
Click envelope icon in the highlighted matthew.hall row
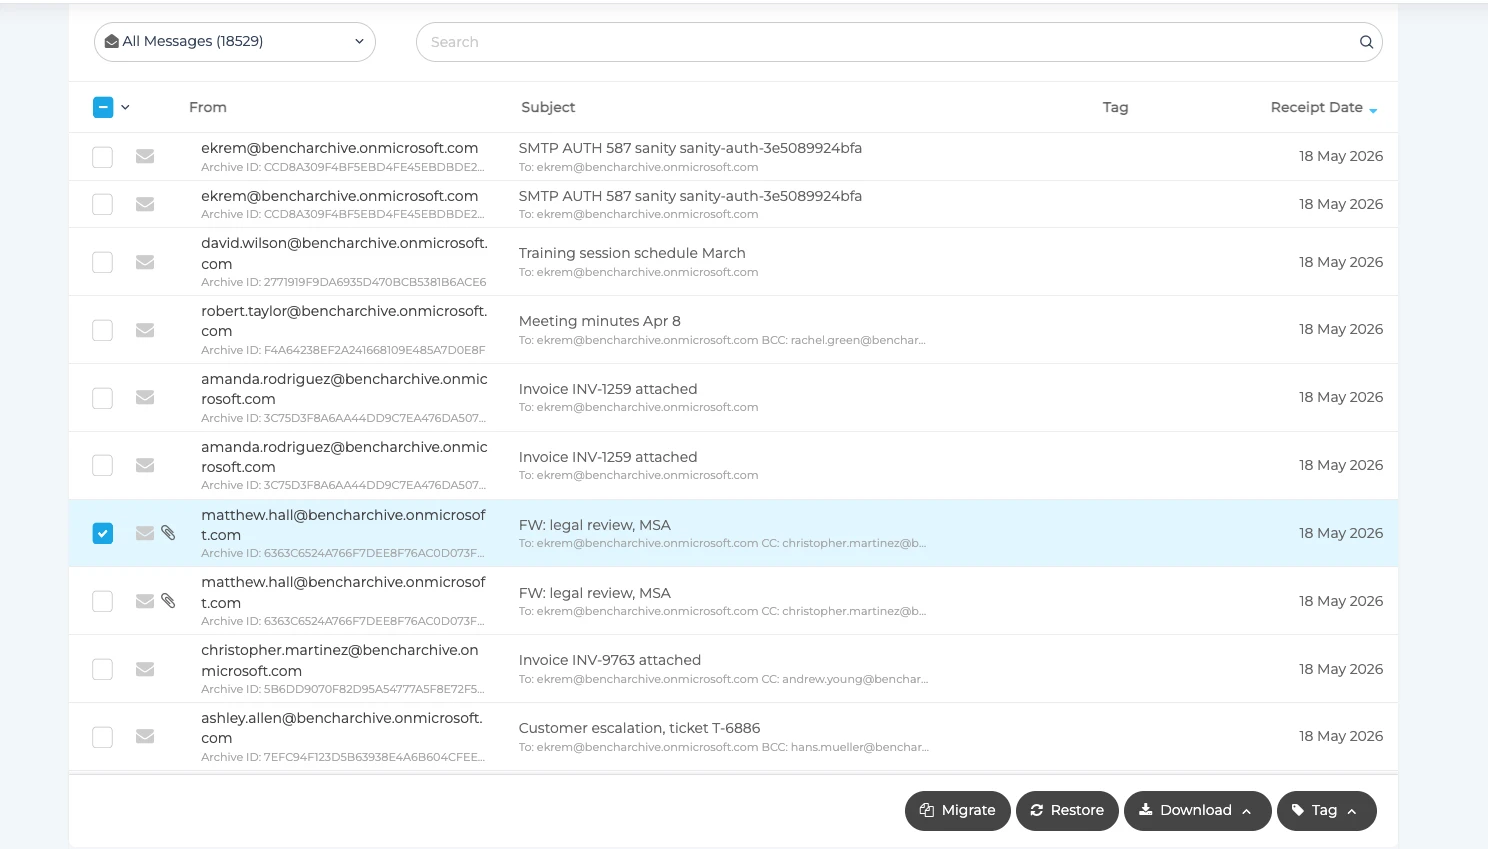[x=145, y=533]
